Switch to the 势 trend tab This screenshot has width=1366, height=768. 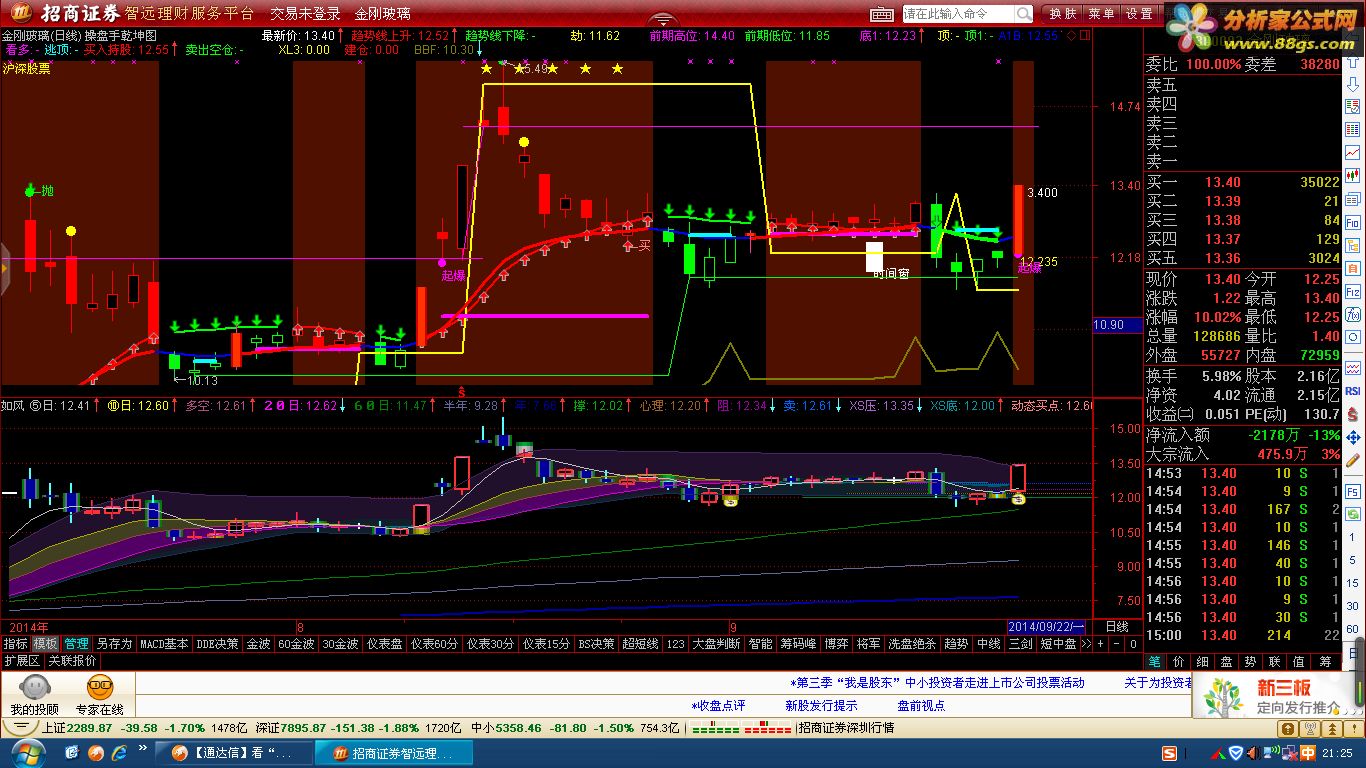[x=1250, y=661]
